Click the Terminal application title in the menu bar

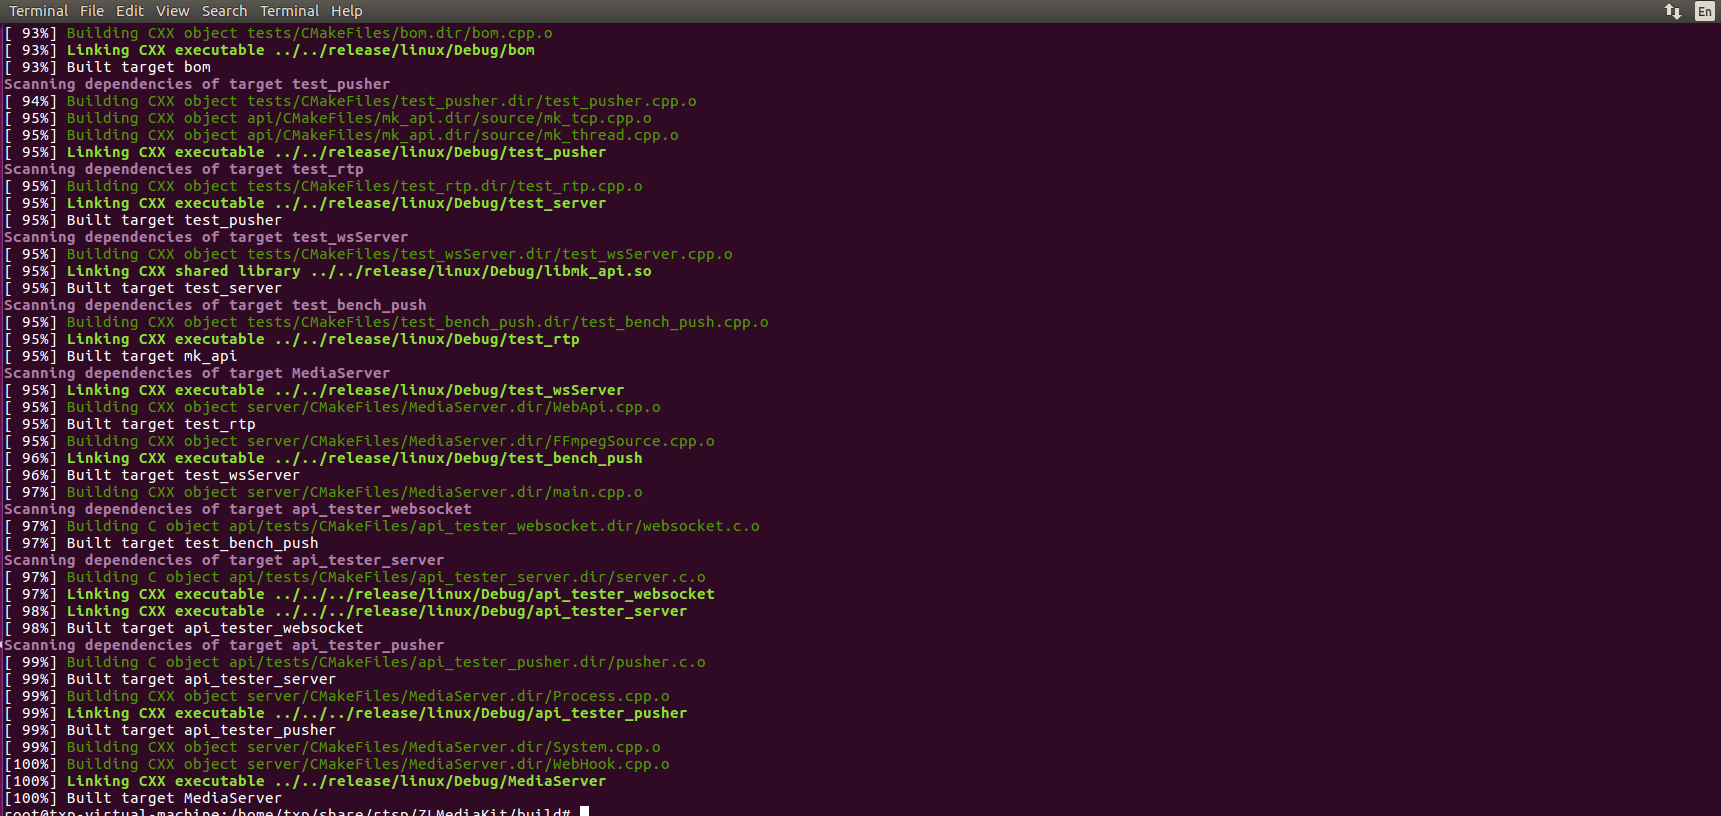point(38,11)
